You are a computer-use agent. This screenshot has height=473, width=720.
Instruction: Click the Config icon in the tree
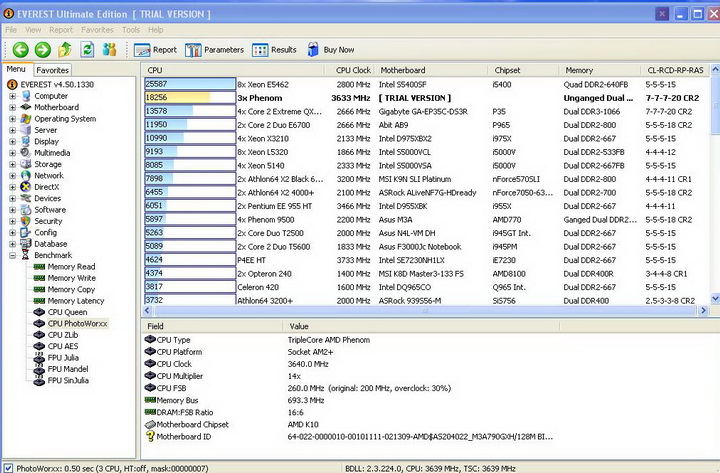click(26, 232)
